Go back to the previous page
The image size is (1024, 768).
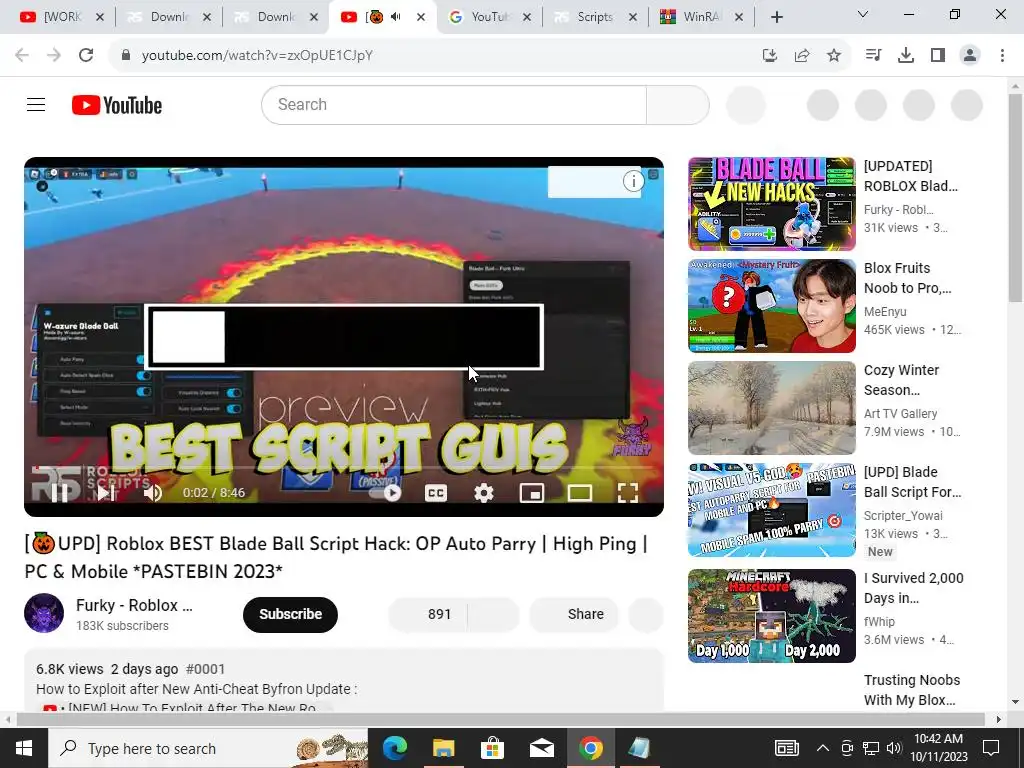click(x=22, y=55)
